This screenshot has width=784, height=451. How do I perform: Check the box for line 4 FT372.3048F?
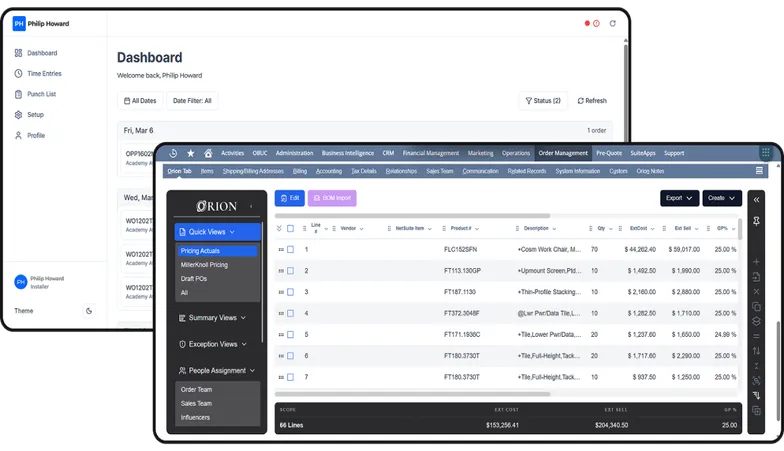coord(290,314)
